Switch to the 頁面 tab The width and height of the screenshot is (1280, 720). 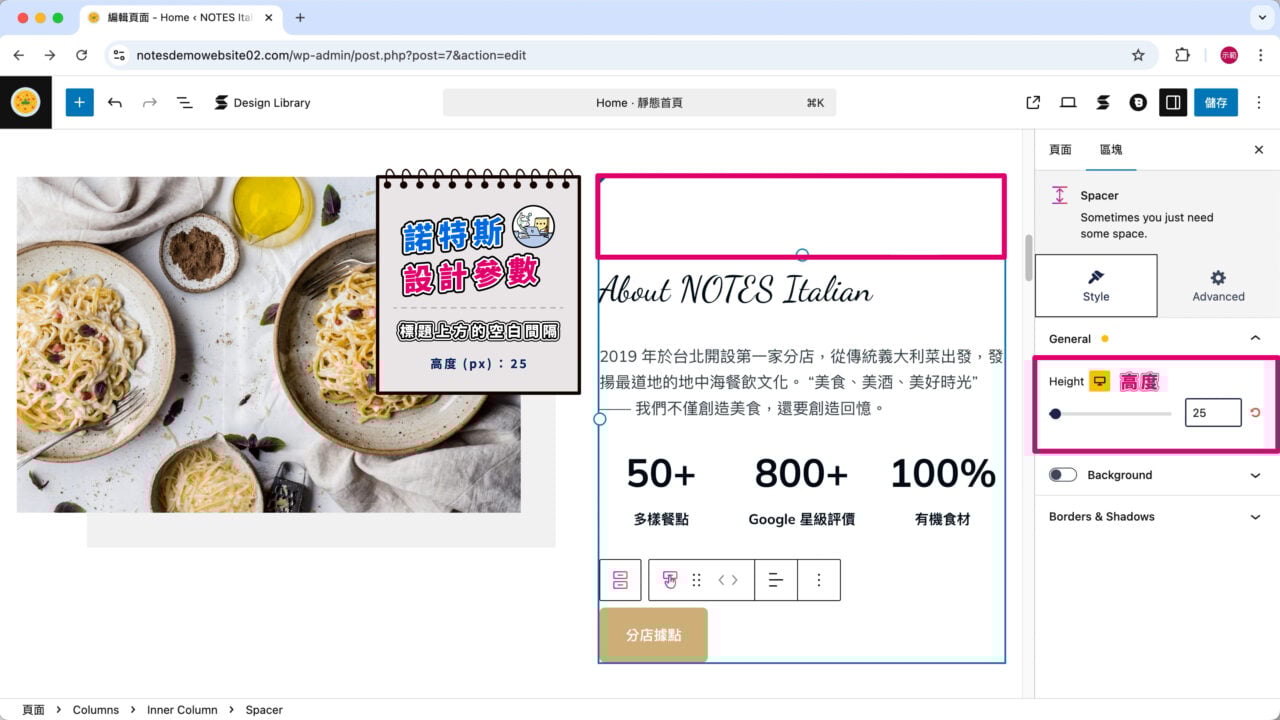point(1060,150)
